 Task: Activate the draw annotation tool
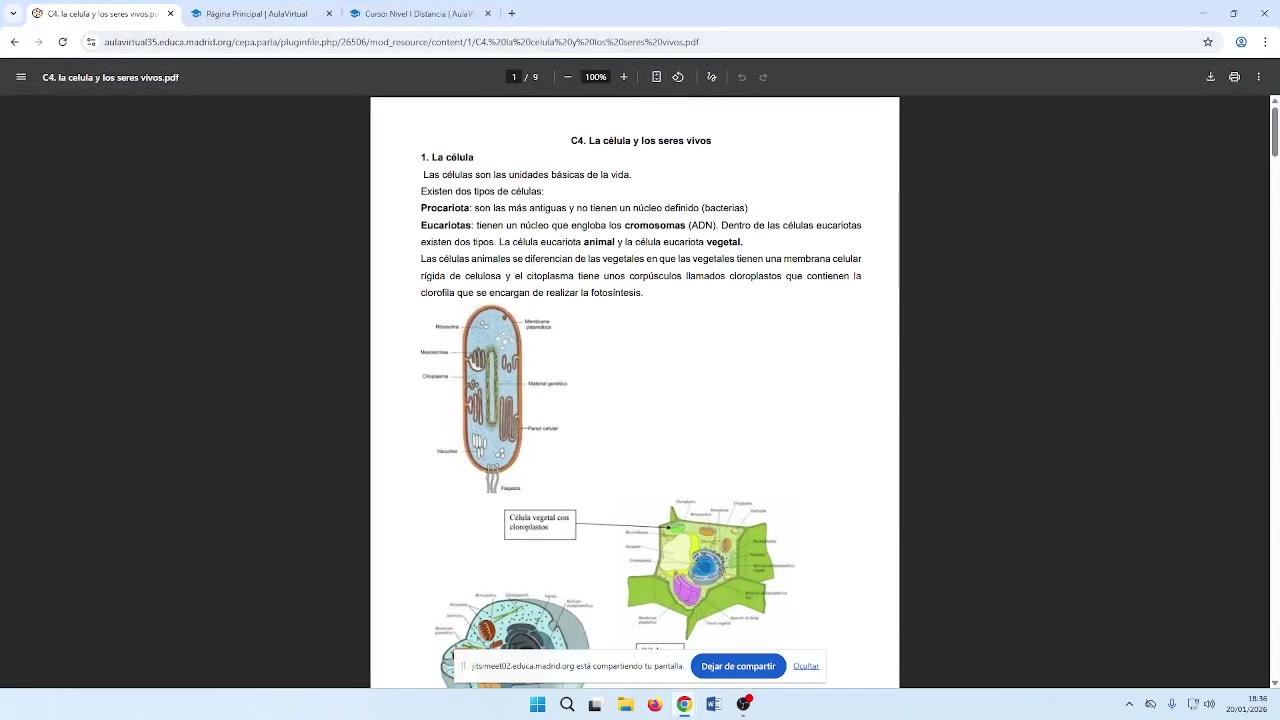click(x=711, y=77)
